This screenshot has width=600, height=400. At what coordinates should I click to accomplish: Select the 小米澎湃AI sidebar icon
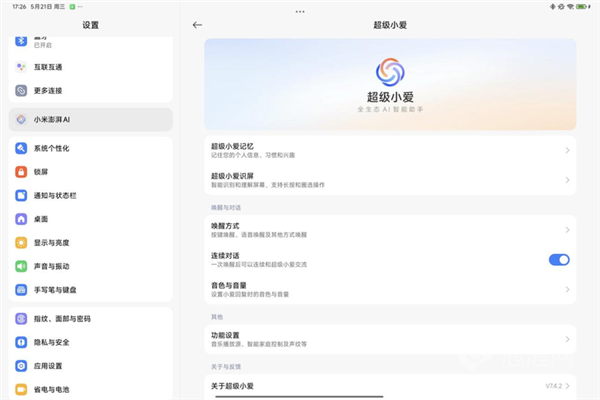coord(21,120)
